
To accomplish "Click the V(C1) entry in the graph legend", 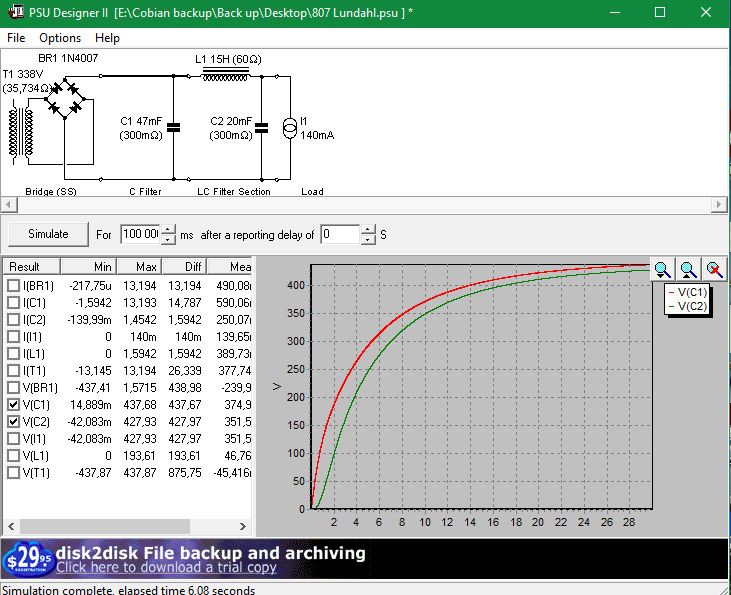I will pyautogui.click(x=688, y=292).
